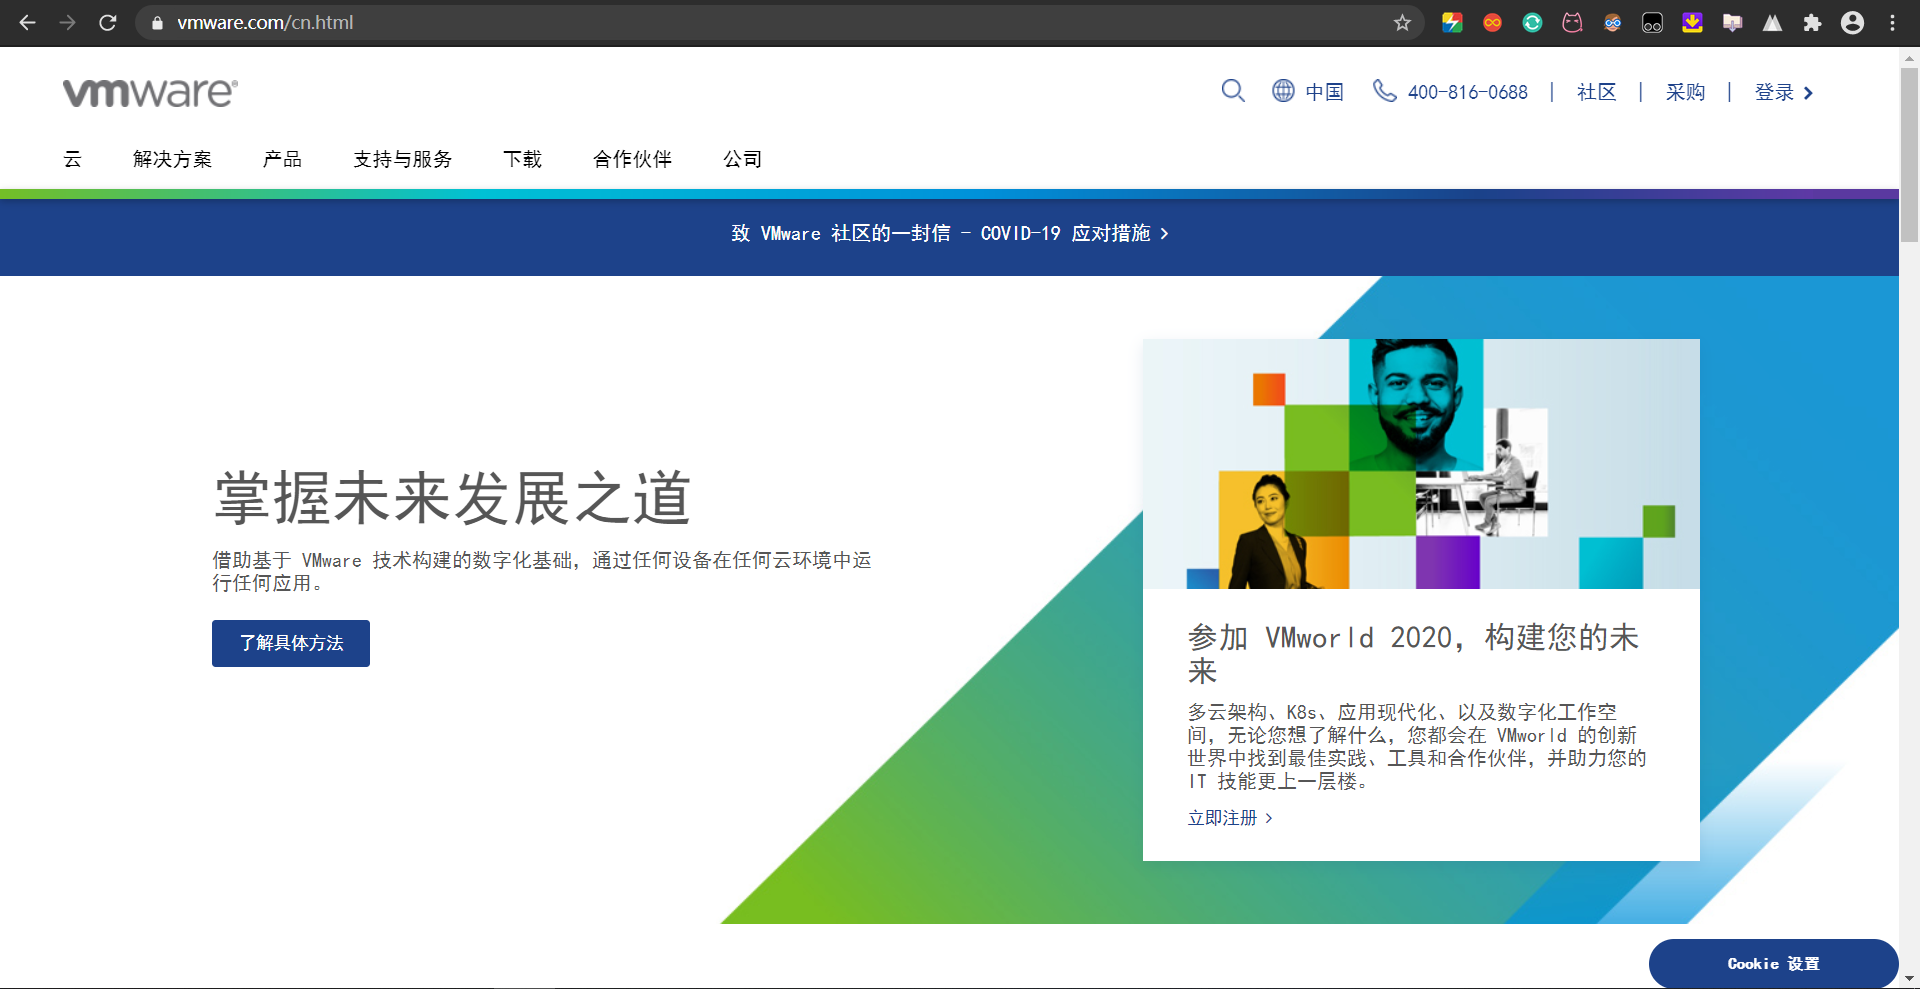This screenshot has height=989, width=1920.
Task: Click the green sync extension icon
Action: [1532, 22]
